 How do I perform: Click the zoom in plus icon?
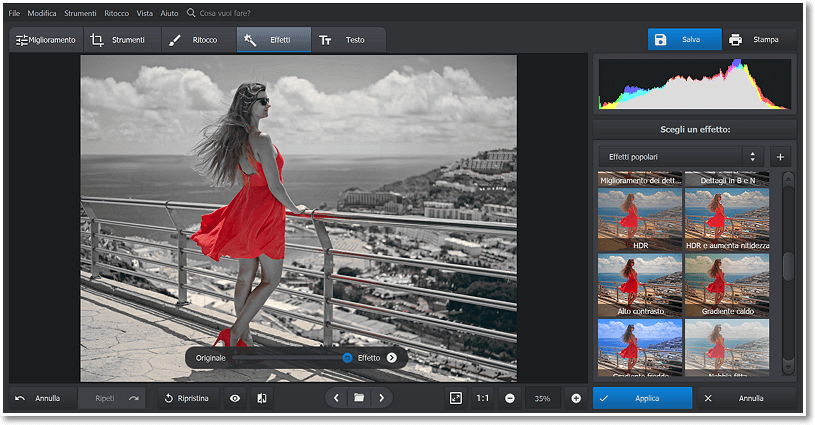pyautogui.click(x=576, y=399)
